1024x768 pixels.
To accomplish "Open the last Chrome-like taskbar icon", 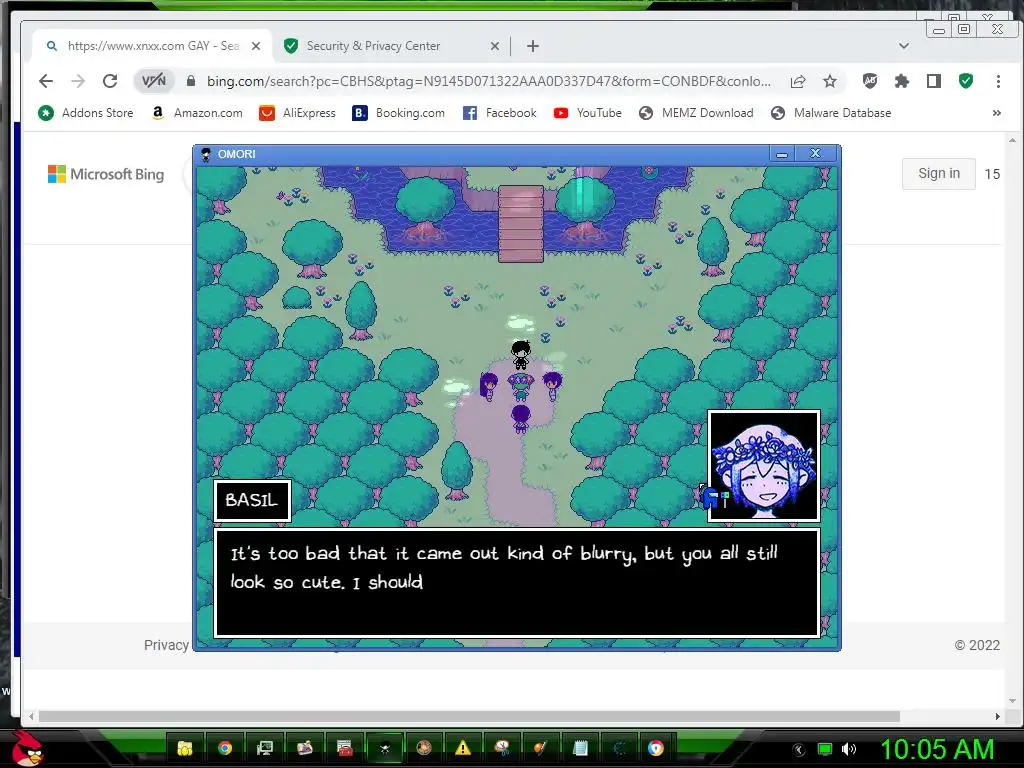I will [x=656, y=748].
